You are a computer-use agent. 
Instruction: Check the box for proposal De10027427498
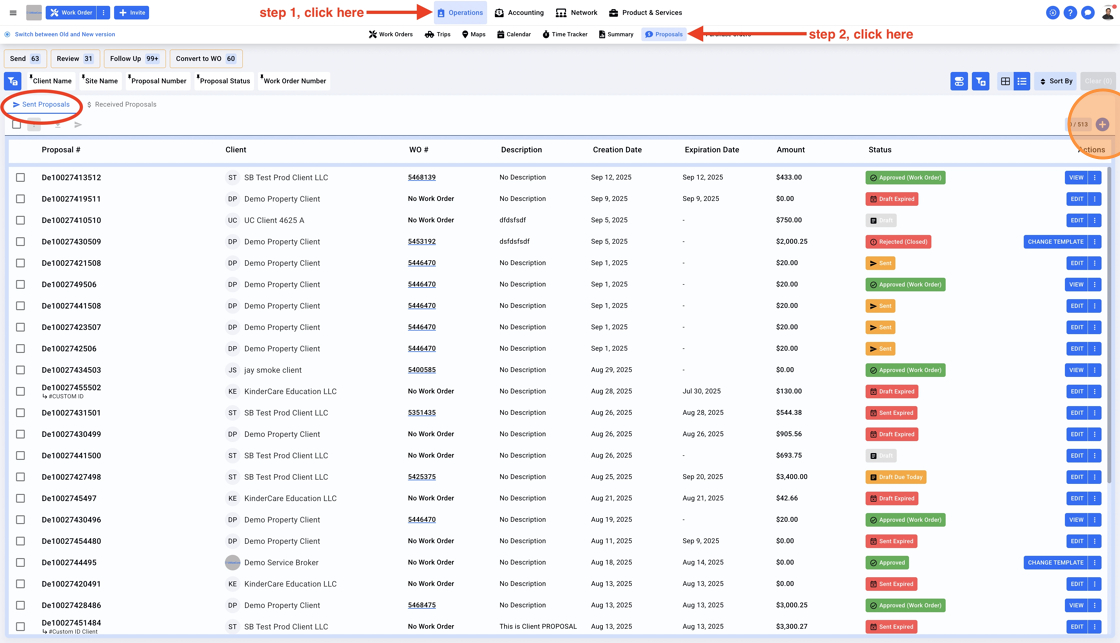pos(20,477)
